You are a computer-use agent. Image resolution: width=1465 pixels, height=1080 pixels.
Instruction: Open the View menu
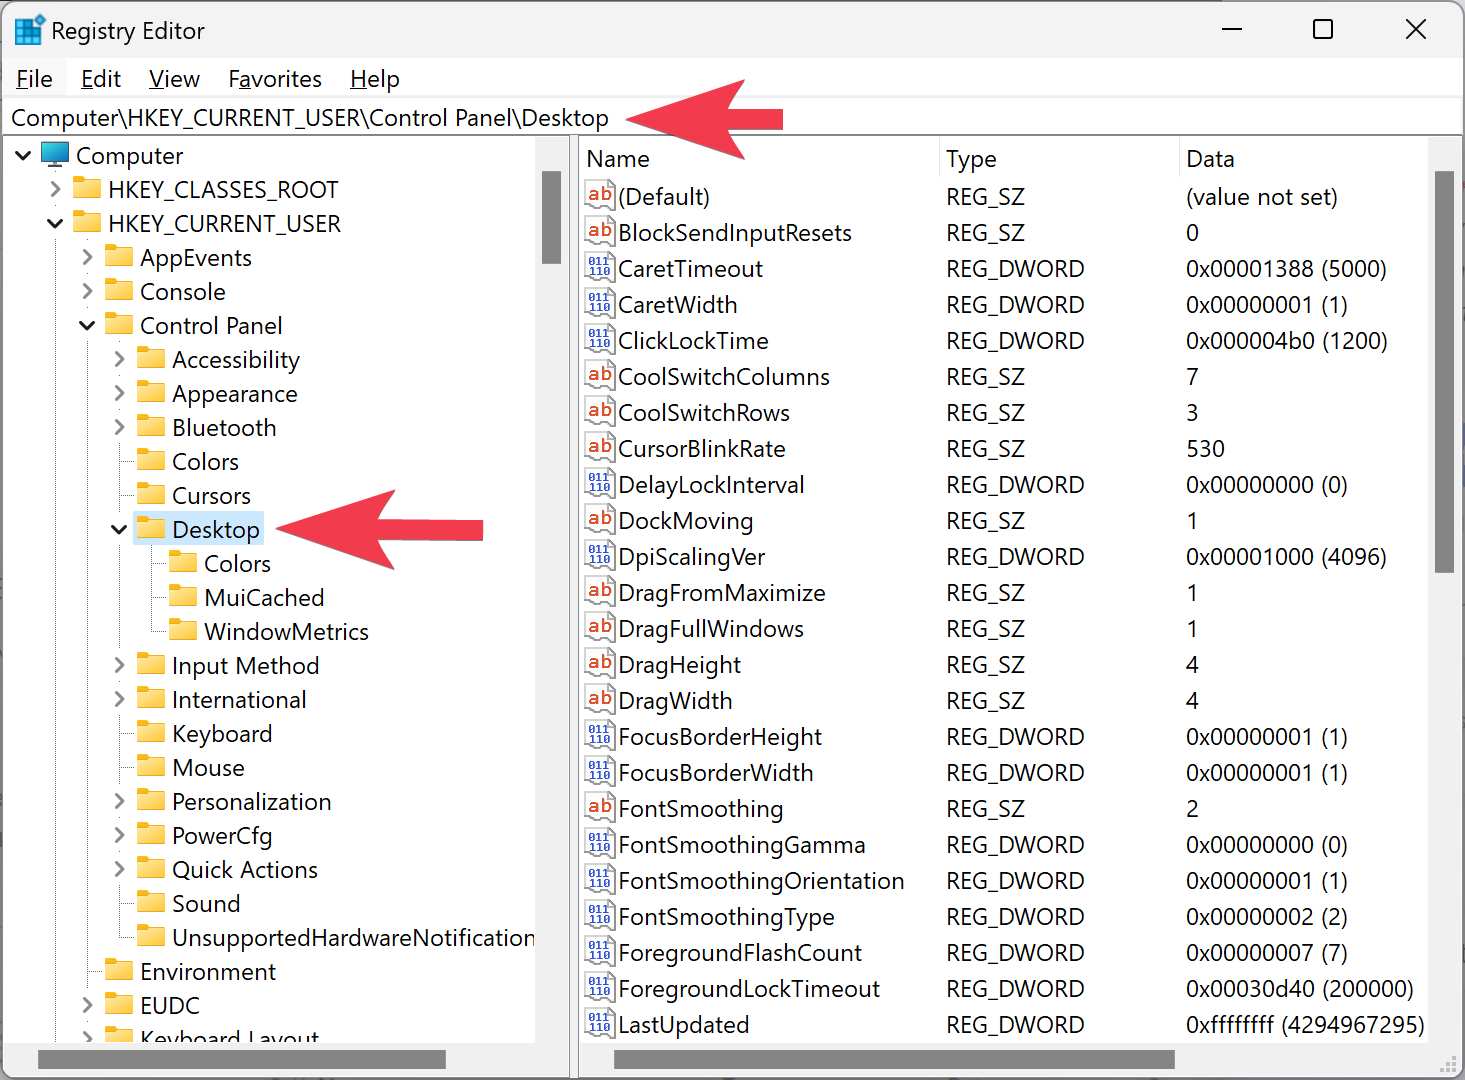point(174,79)
